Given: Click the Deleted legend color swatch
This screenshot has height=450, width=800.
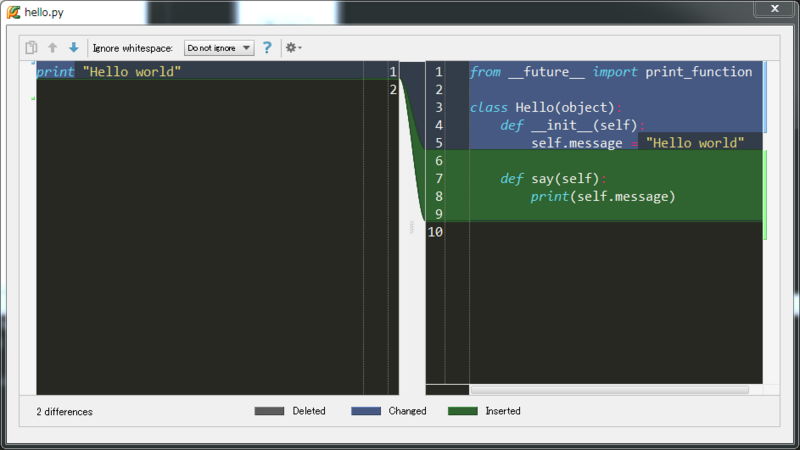Looking at the screenshot, I should [x=269, y=411].
